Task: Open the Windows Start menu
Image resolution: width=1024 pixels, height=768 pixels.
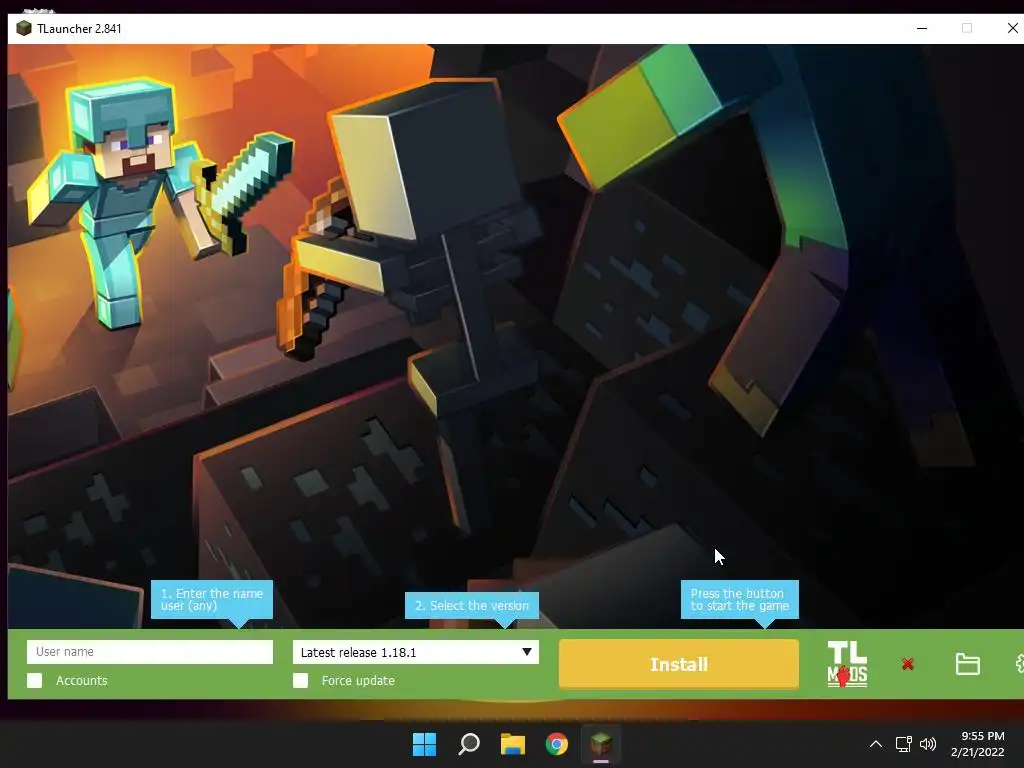Action: pos(424,744)
